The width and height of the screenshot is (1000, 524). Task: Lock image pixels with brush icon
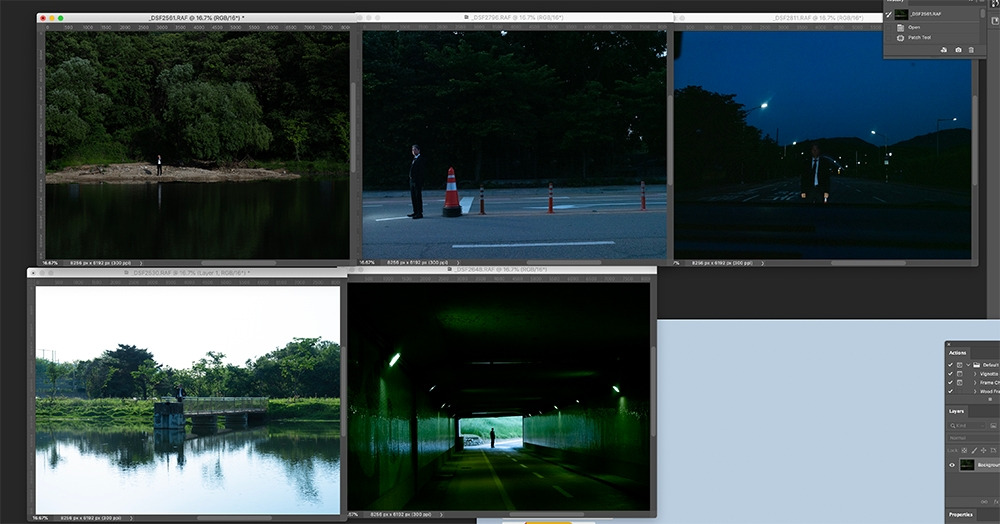click(x=974, y=450)
